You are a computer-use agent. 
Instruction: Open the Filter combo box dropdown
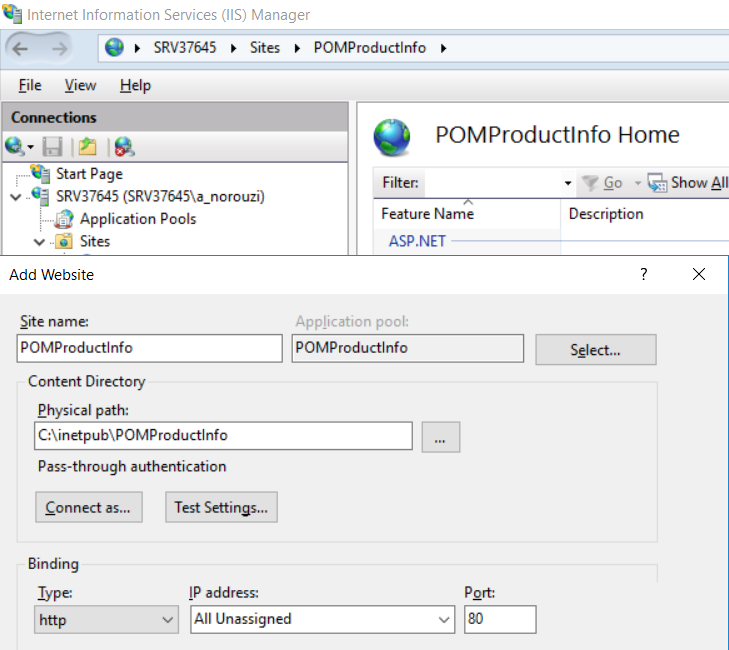(x=568, y=183)
